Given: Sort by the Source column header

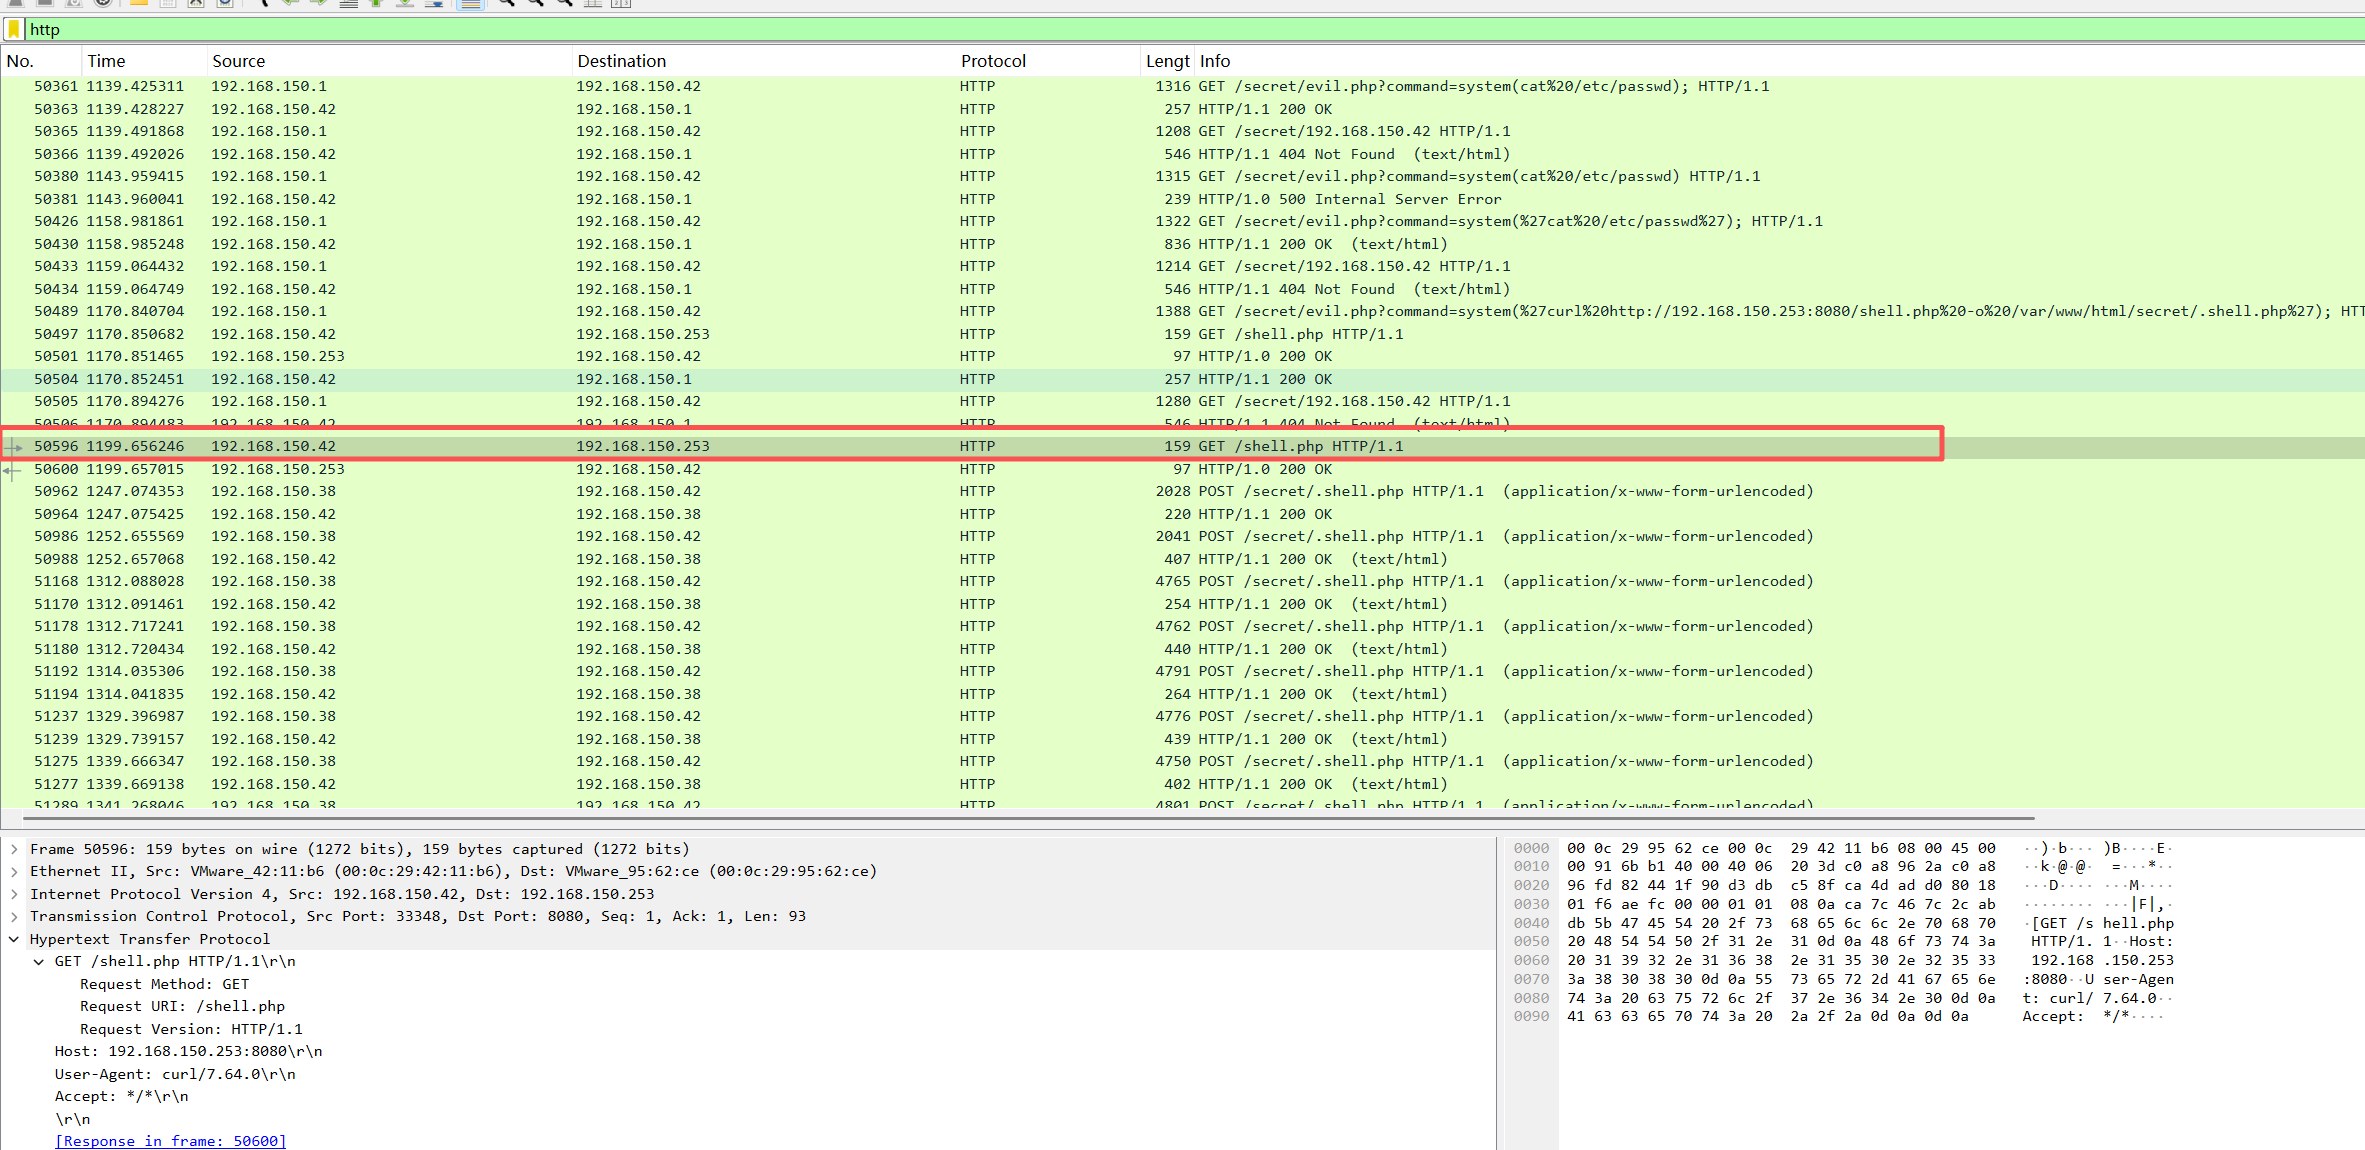Looking at the screenshot, I should tap(238, 61).
